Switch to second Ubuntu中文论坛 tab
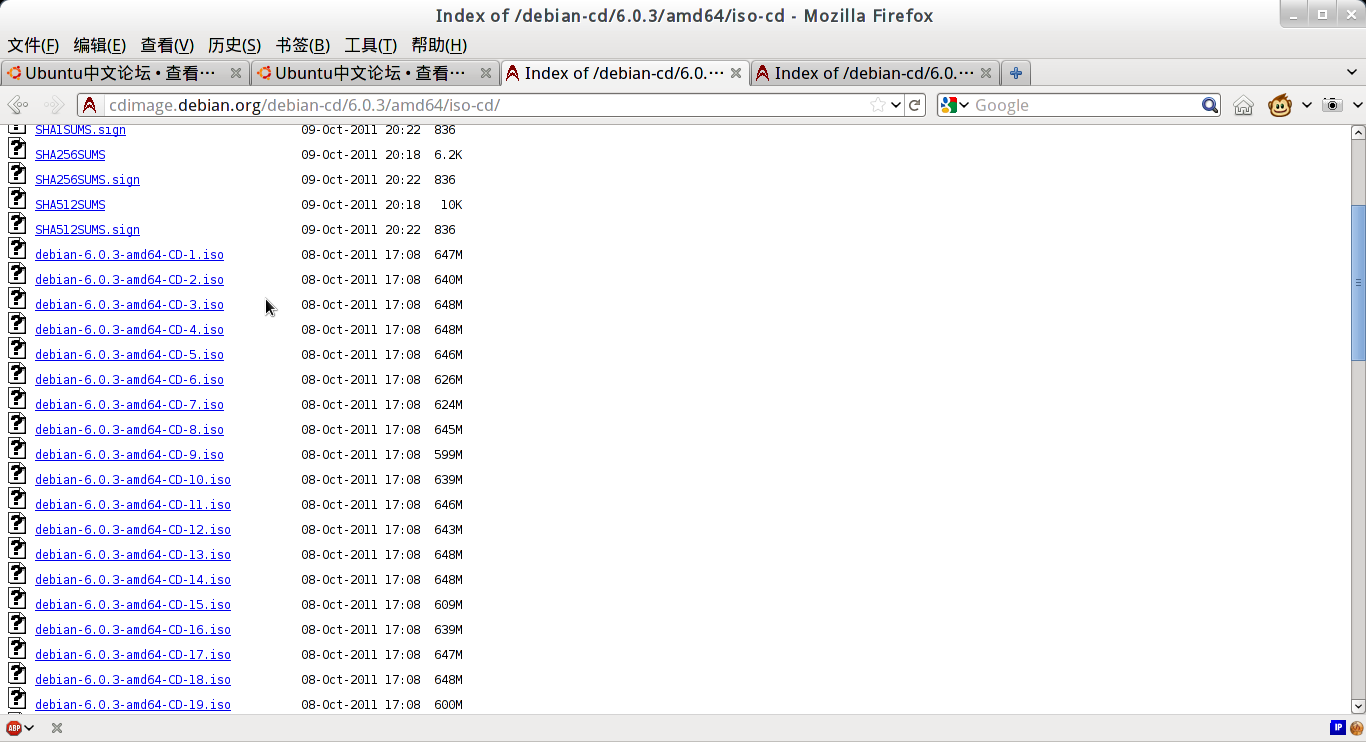The width and height of the screenshot is (1366, 742). (x=374, y=73)
